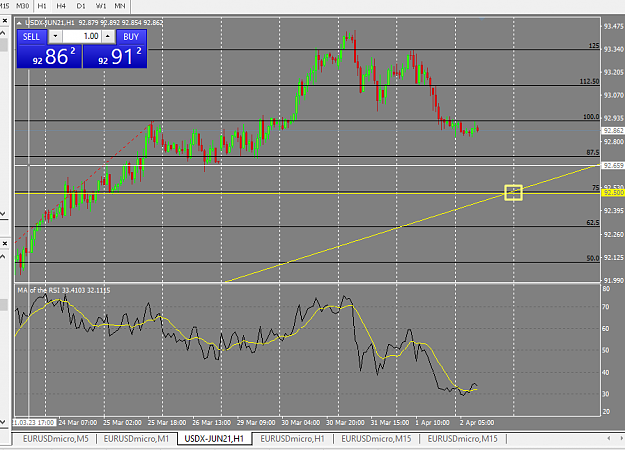Image resolution: width=625 pixels, height=450 pixels.
Task: Click the 92.862 current price label
Action: pos(613,131)
